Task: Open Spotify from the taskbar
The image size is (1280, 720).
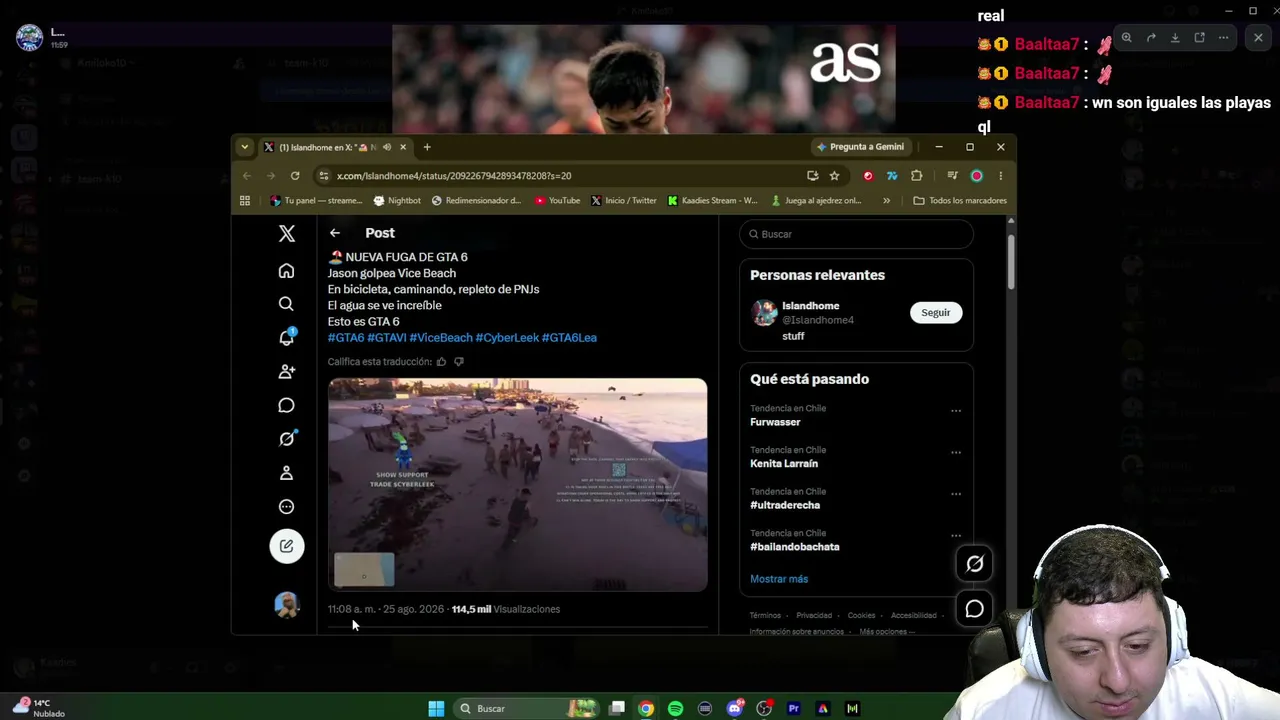Action: (675, 709)
